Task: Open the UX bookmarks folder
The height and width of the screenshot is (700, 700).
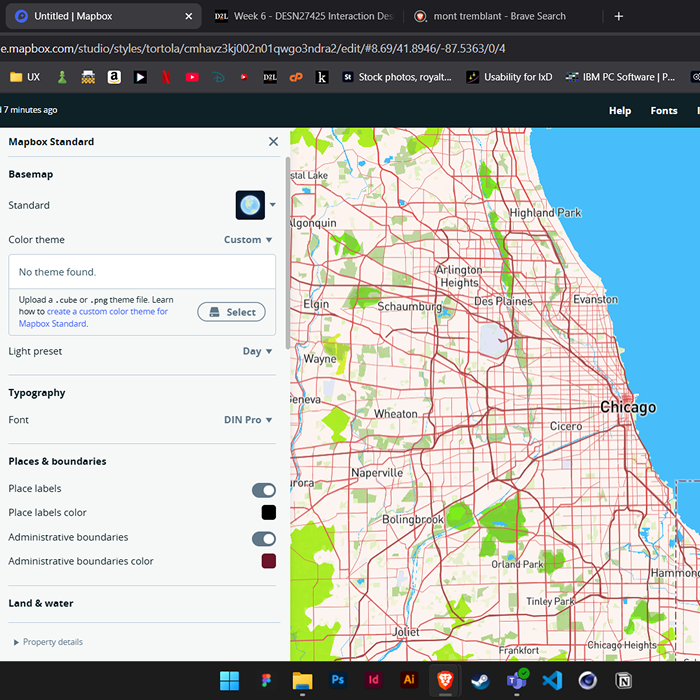Action: click(25, 77)
